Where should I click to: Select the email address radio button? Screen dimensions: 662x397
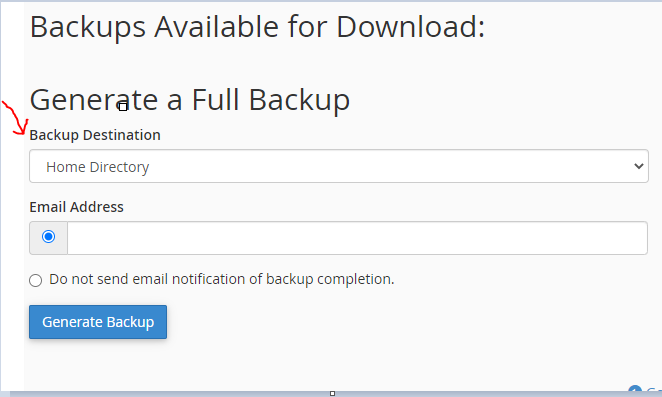pyautogui.click(x=49, y=237)
